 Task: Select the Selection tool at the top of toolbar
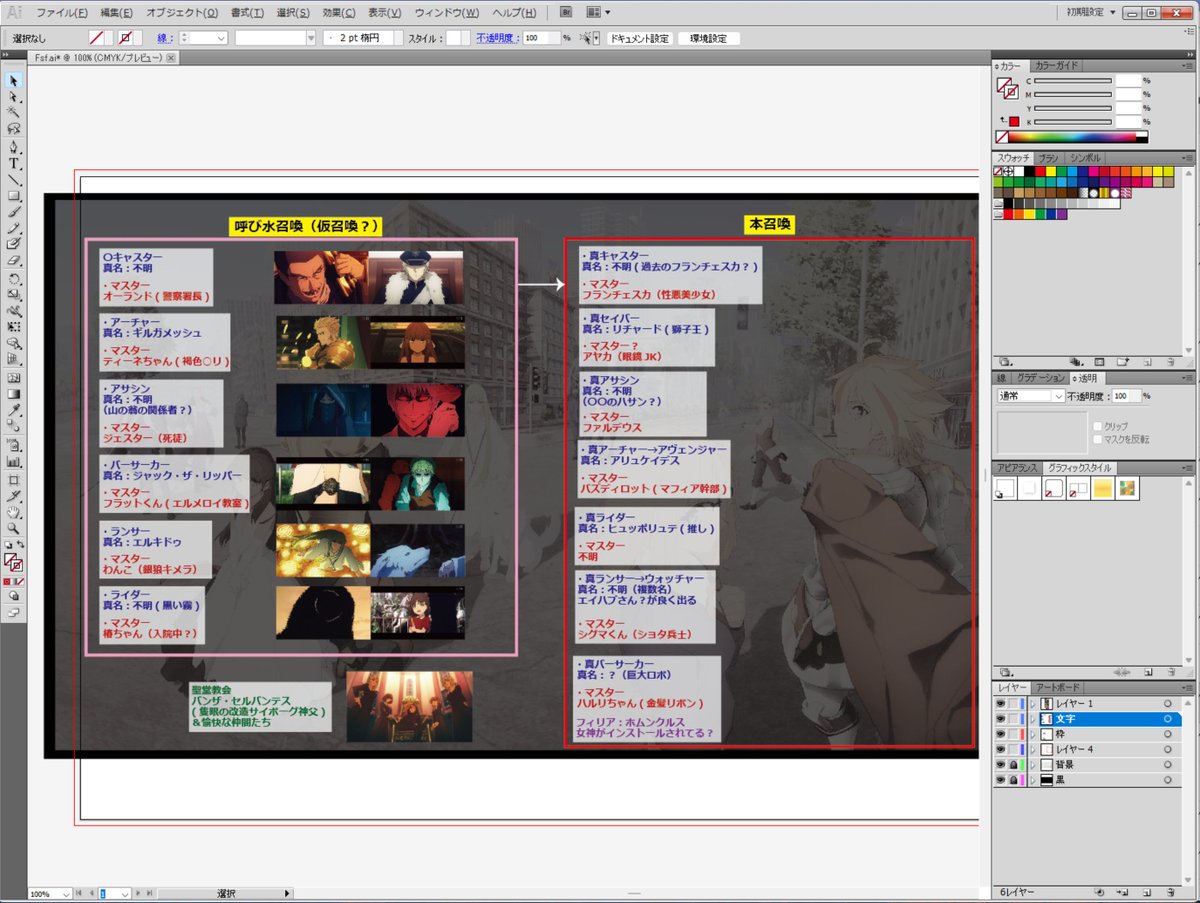coord(13,79)
